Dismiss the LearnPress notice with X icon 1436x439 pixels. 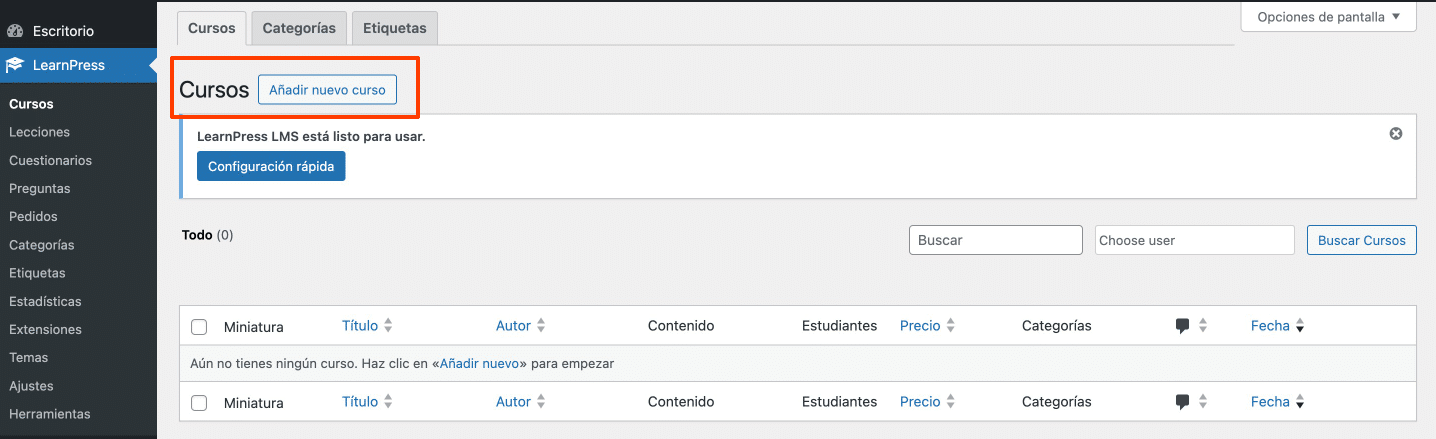tap(1396, 134)
